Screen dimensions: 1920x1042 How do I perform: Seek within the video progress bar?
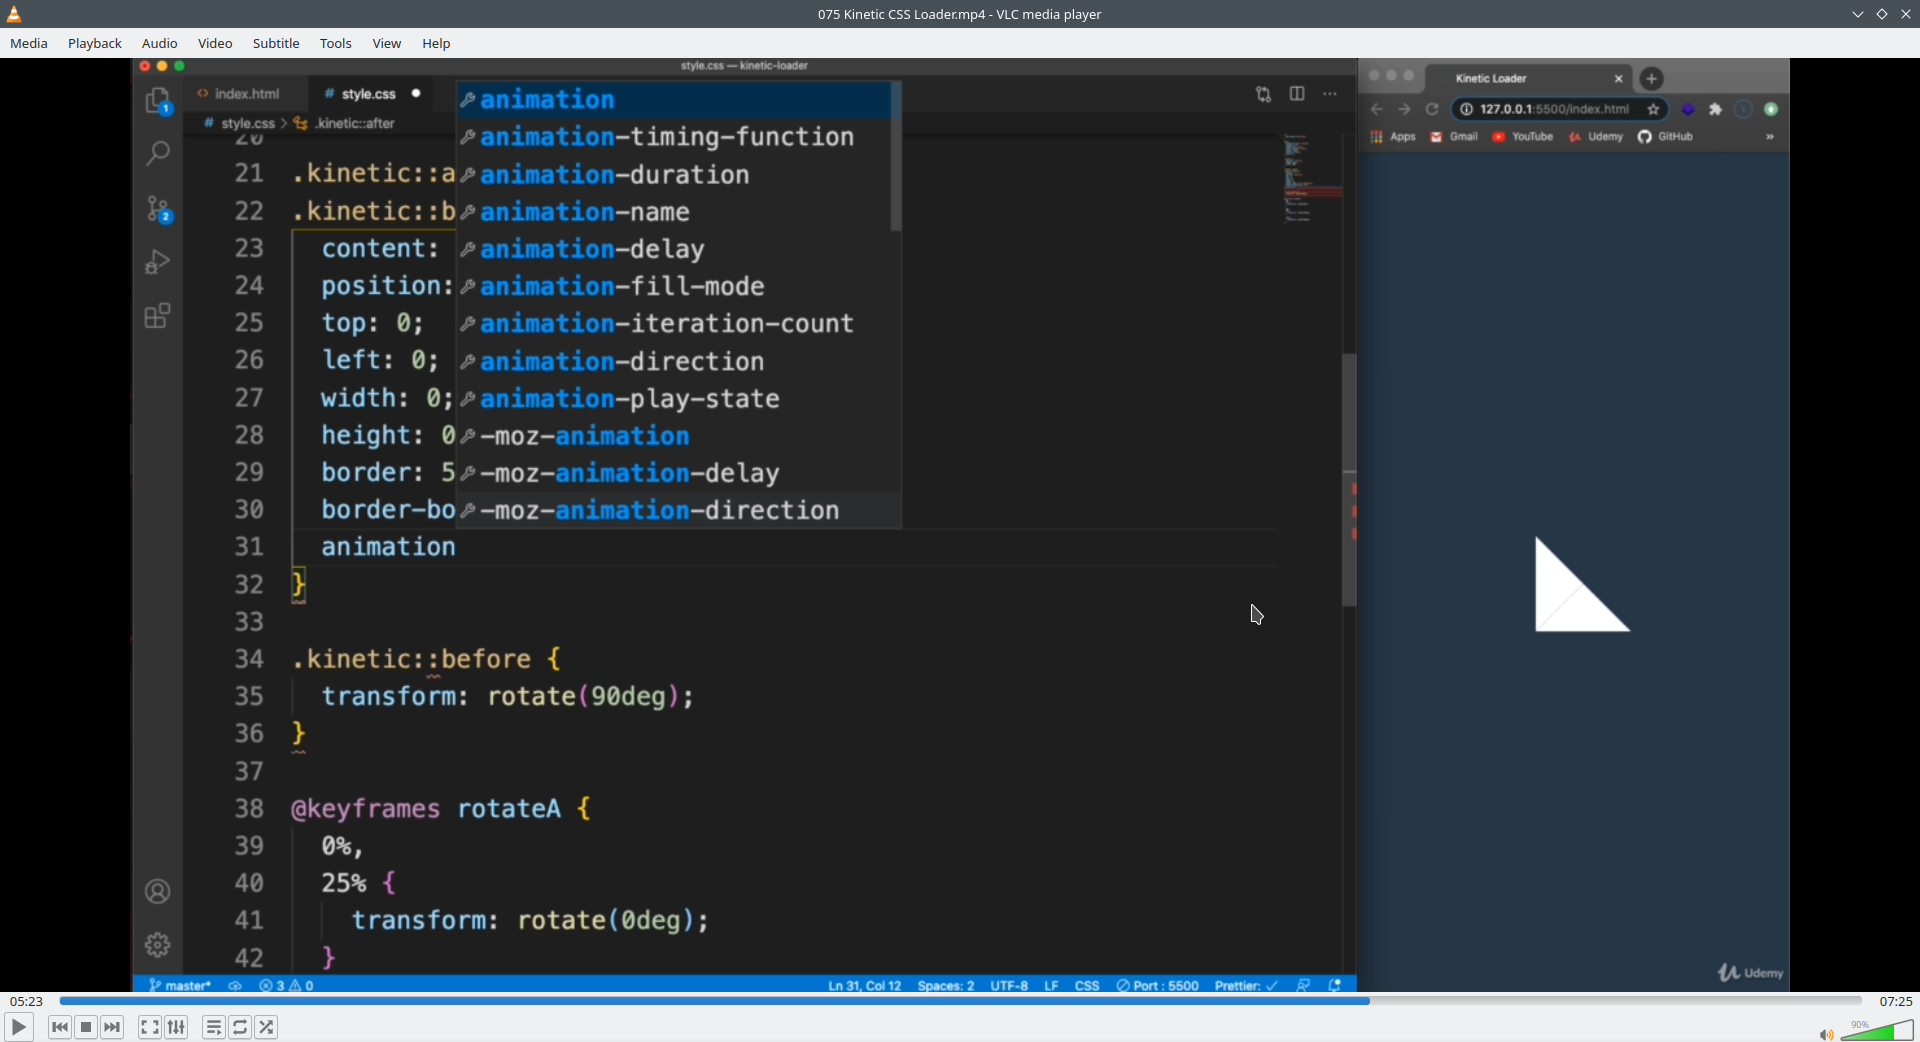click(x=960, y=1001)
